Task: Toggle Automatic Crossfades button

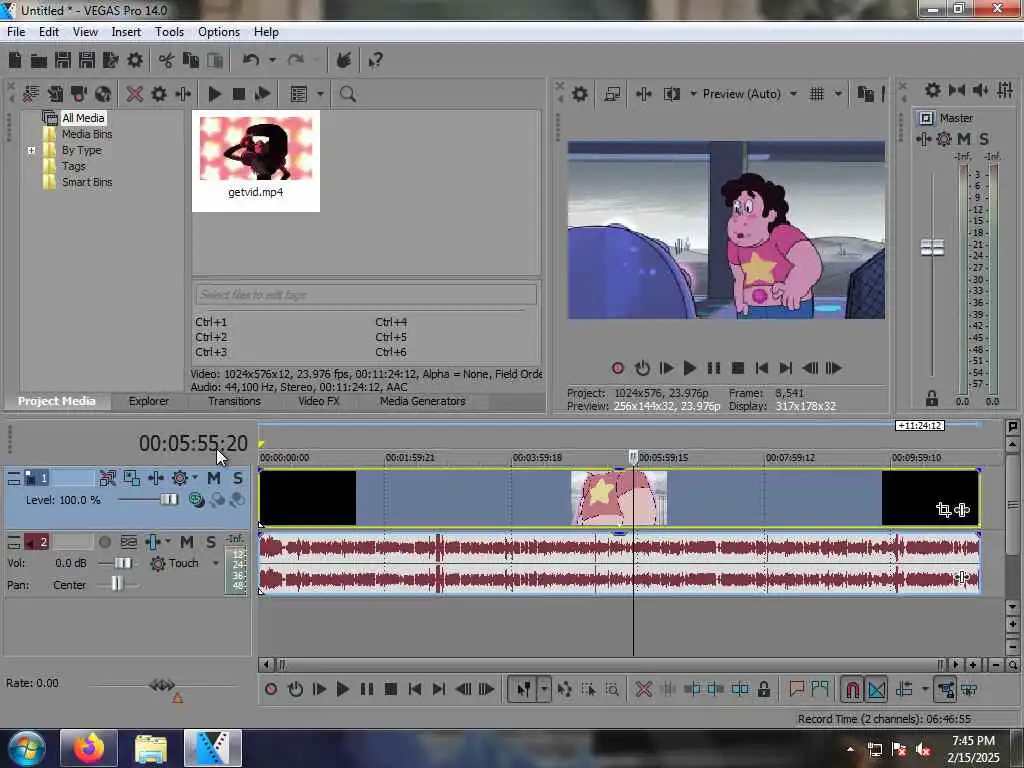Action: pyautogui.click(x=876, y=689)
